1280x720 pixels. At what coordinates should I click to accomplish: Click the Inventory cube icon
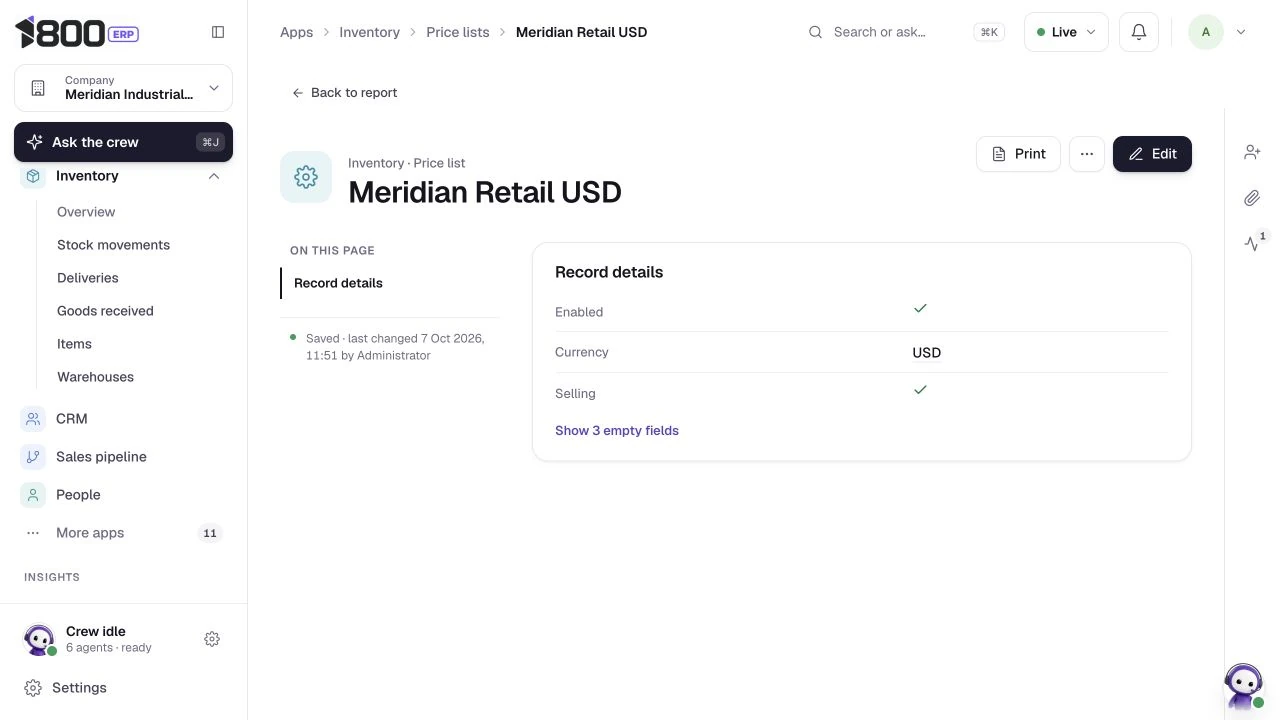[x=33, y=176]
